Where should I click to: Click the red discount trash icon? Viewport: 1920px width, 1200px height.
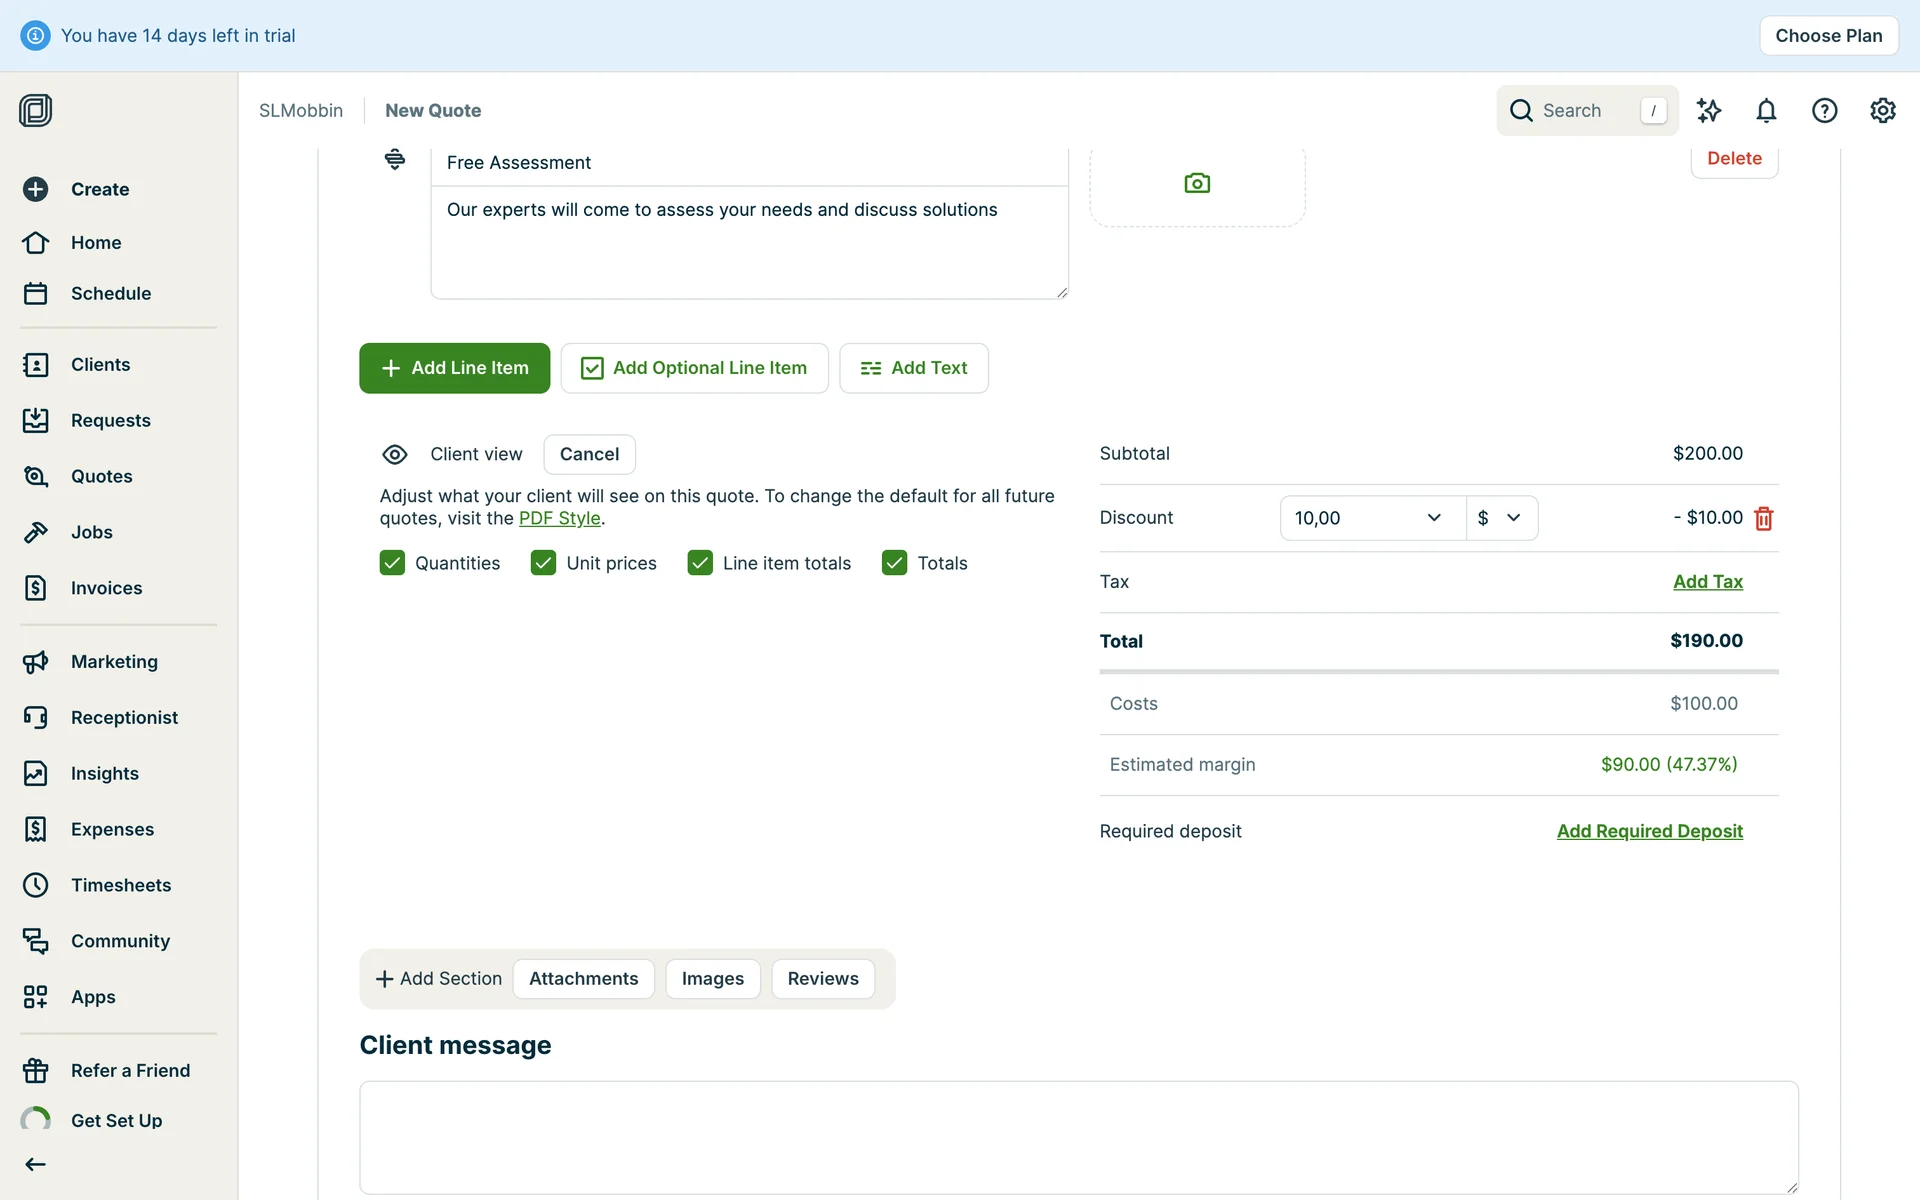tap(1764, 518)
